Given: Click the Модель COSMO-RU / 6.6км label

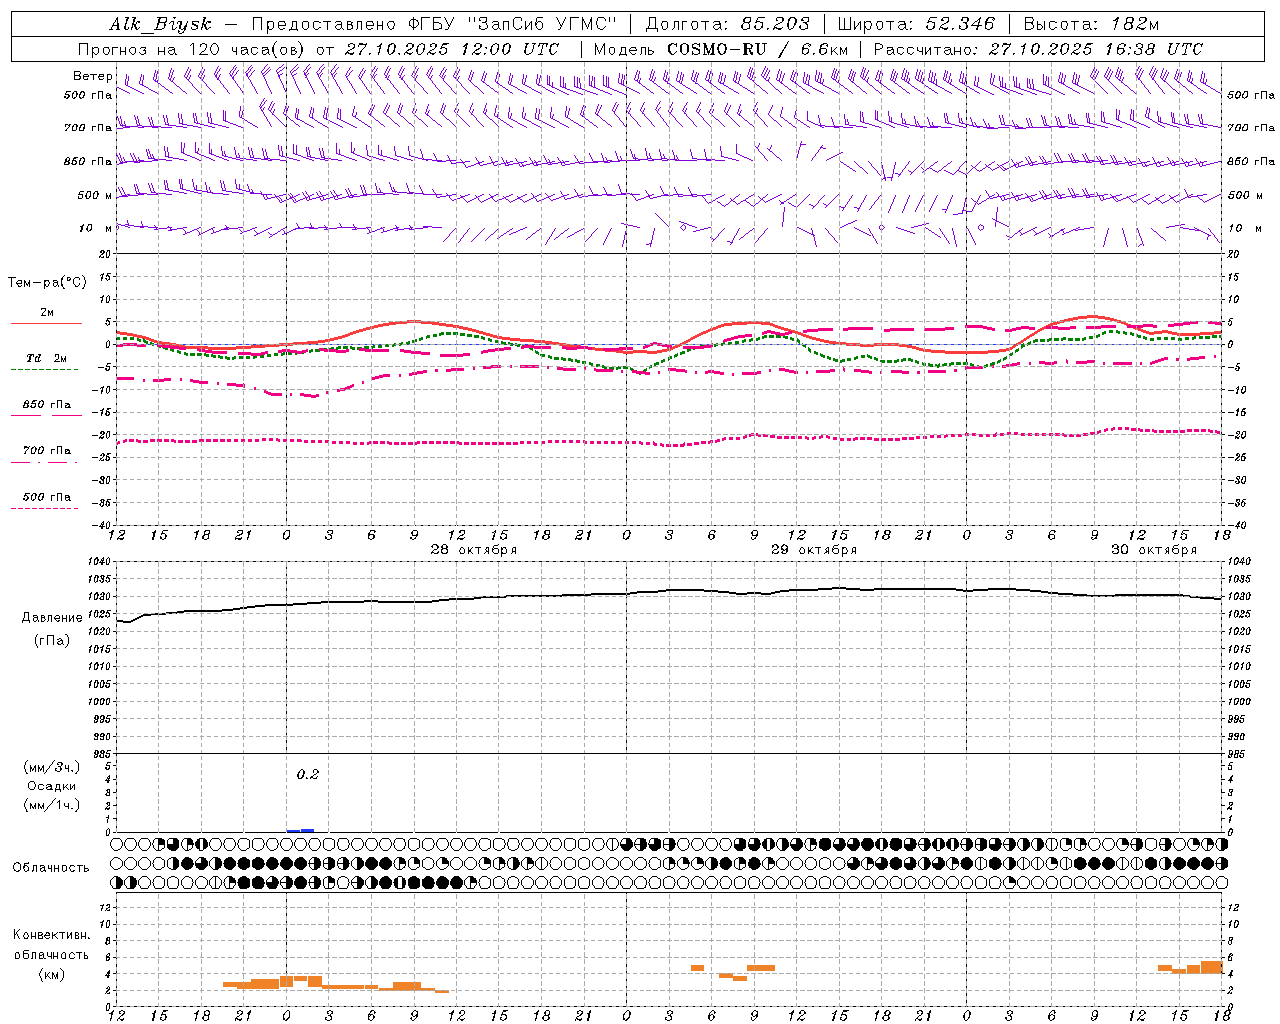Looking at the screenshot, I should [x=720, y=49].
